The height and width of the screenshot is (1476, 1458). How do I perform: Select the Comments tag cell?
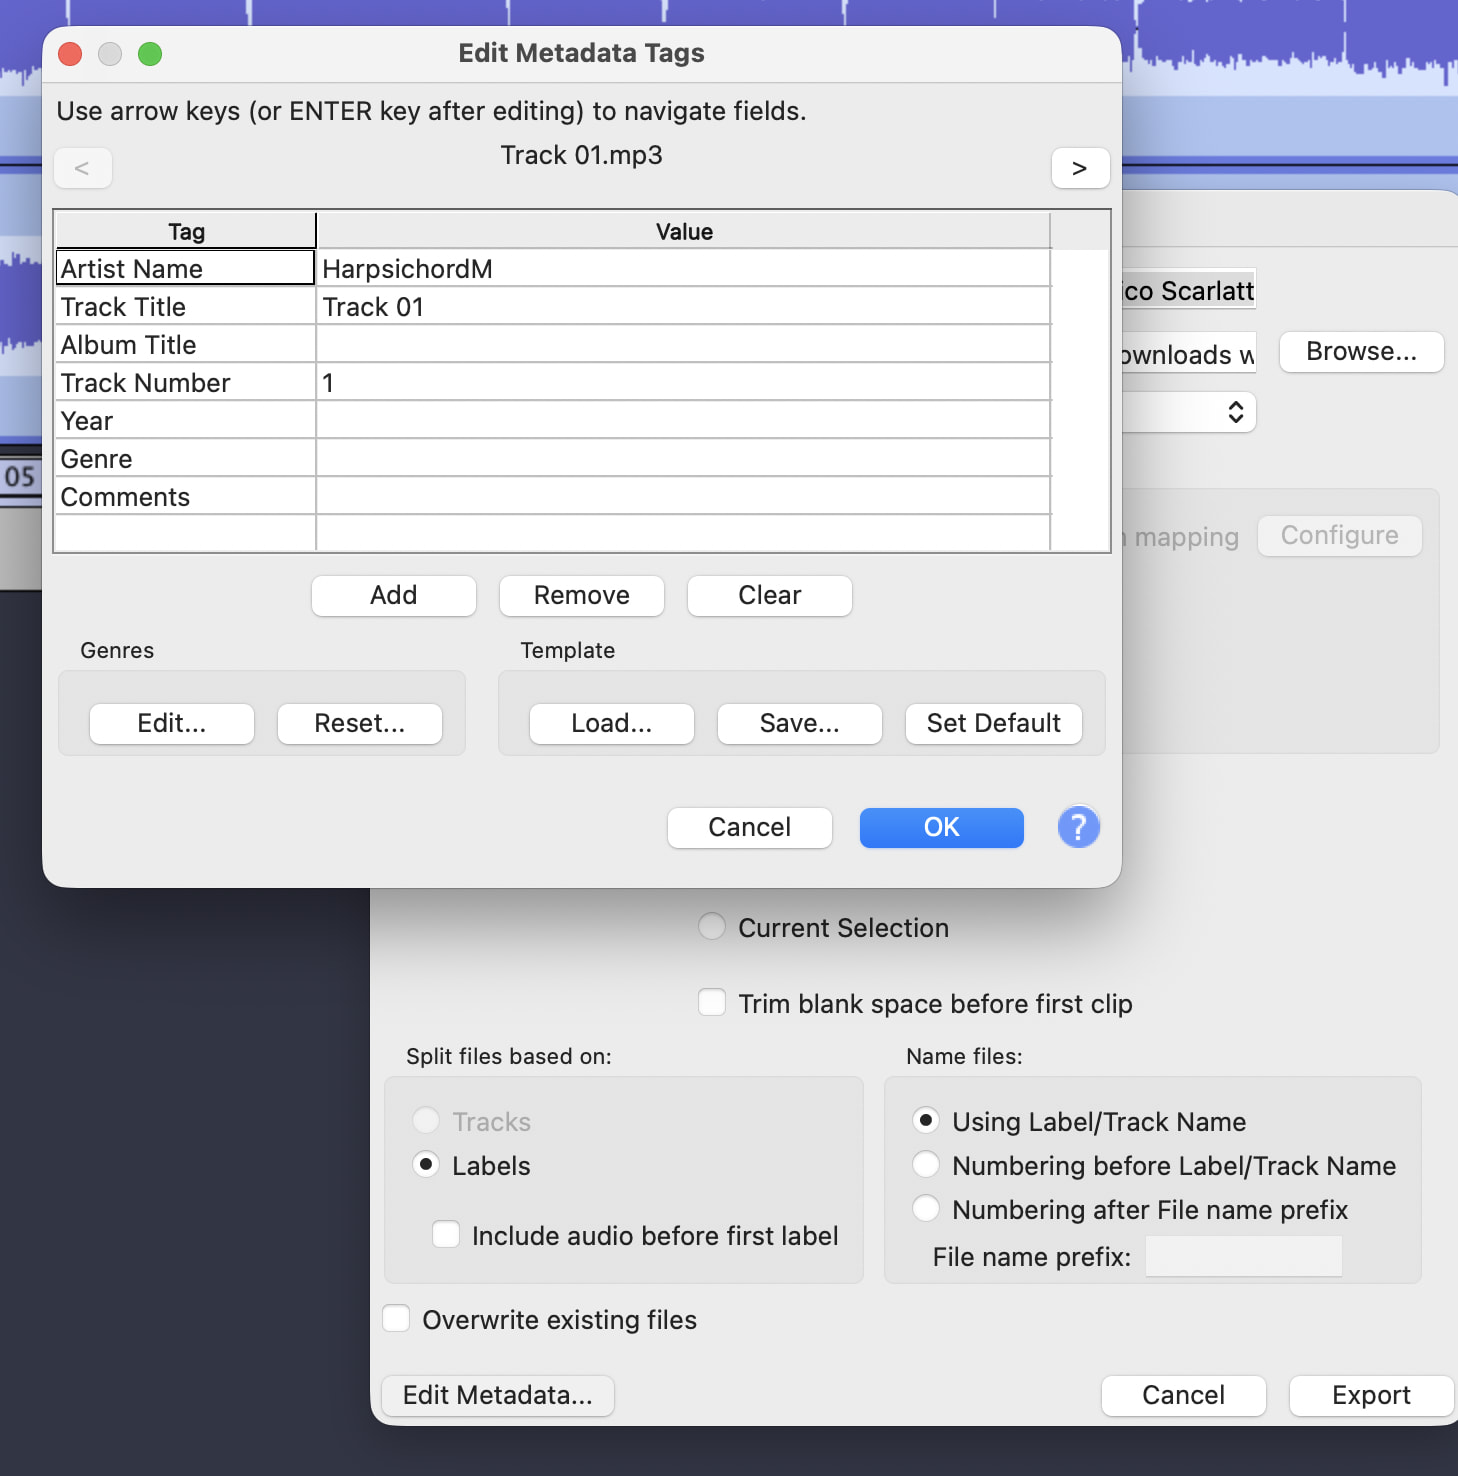click(186, 496)
